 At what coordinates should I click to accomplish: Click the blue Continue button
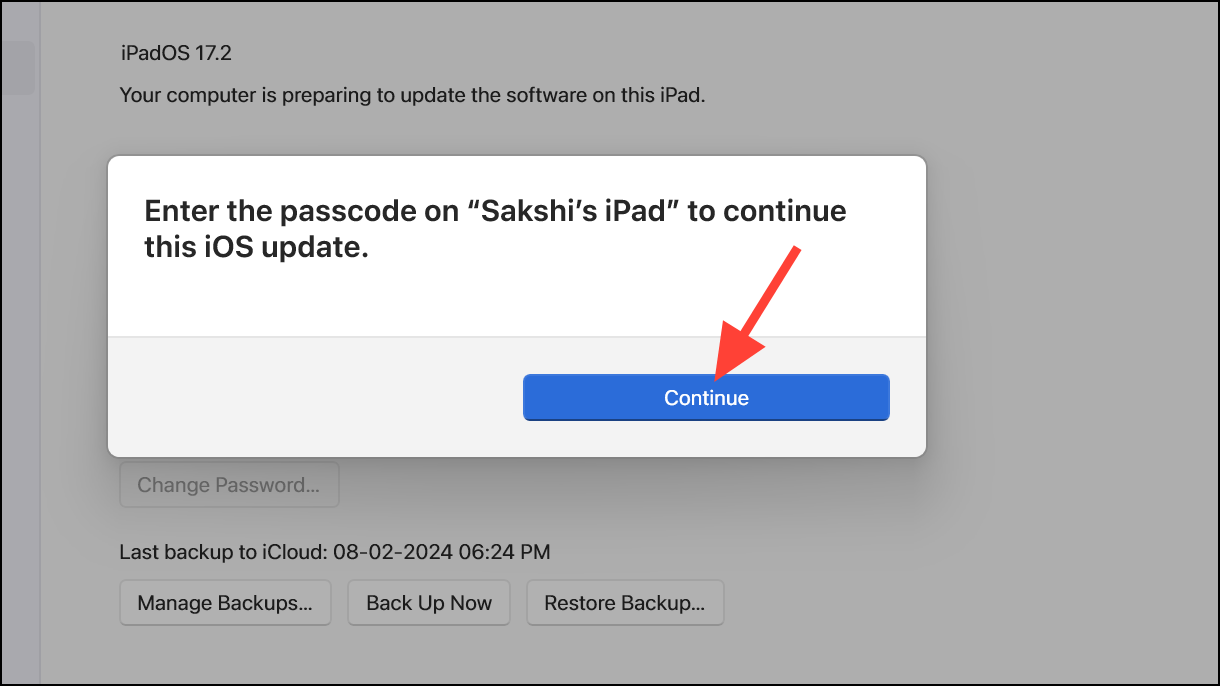[706, 398]
